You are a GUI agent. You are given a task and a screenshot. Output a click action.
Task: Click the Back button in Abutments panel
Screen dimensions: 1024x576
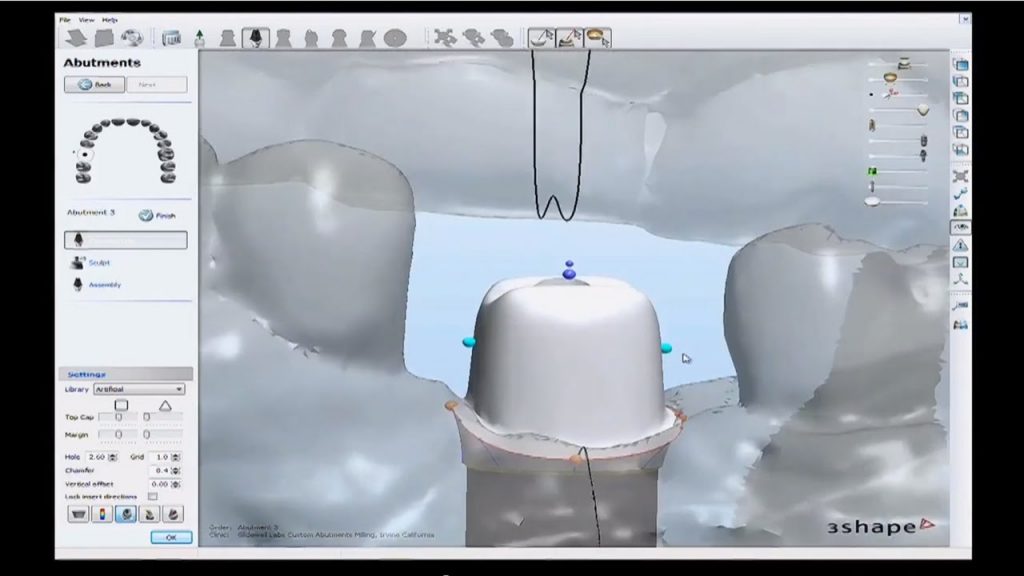(x=95, y=85)
